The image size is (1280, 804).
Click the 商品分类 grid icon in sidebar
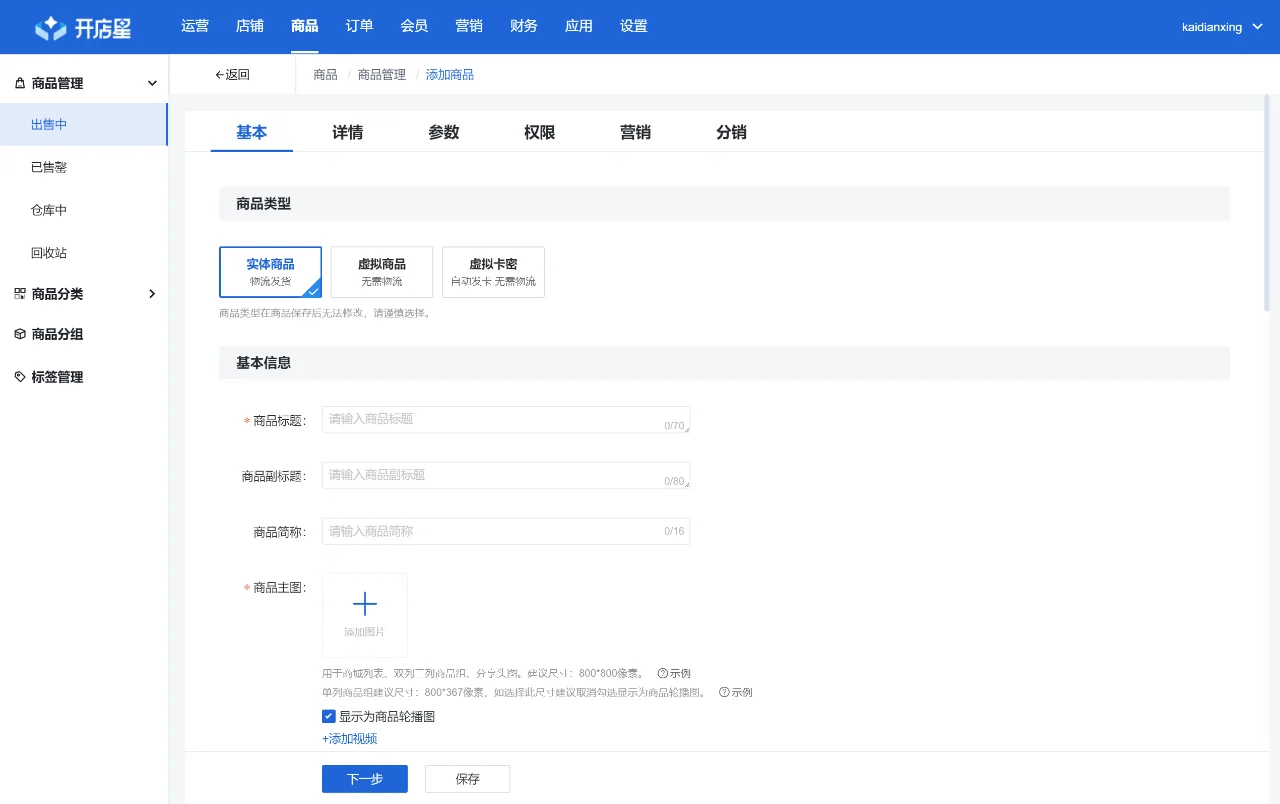pyautogui.click(x=21, y=293)
